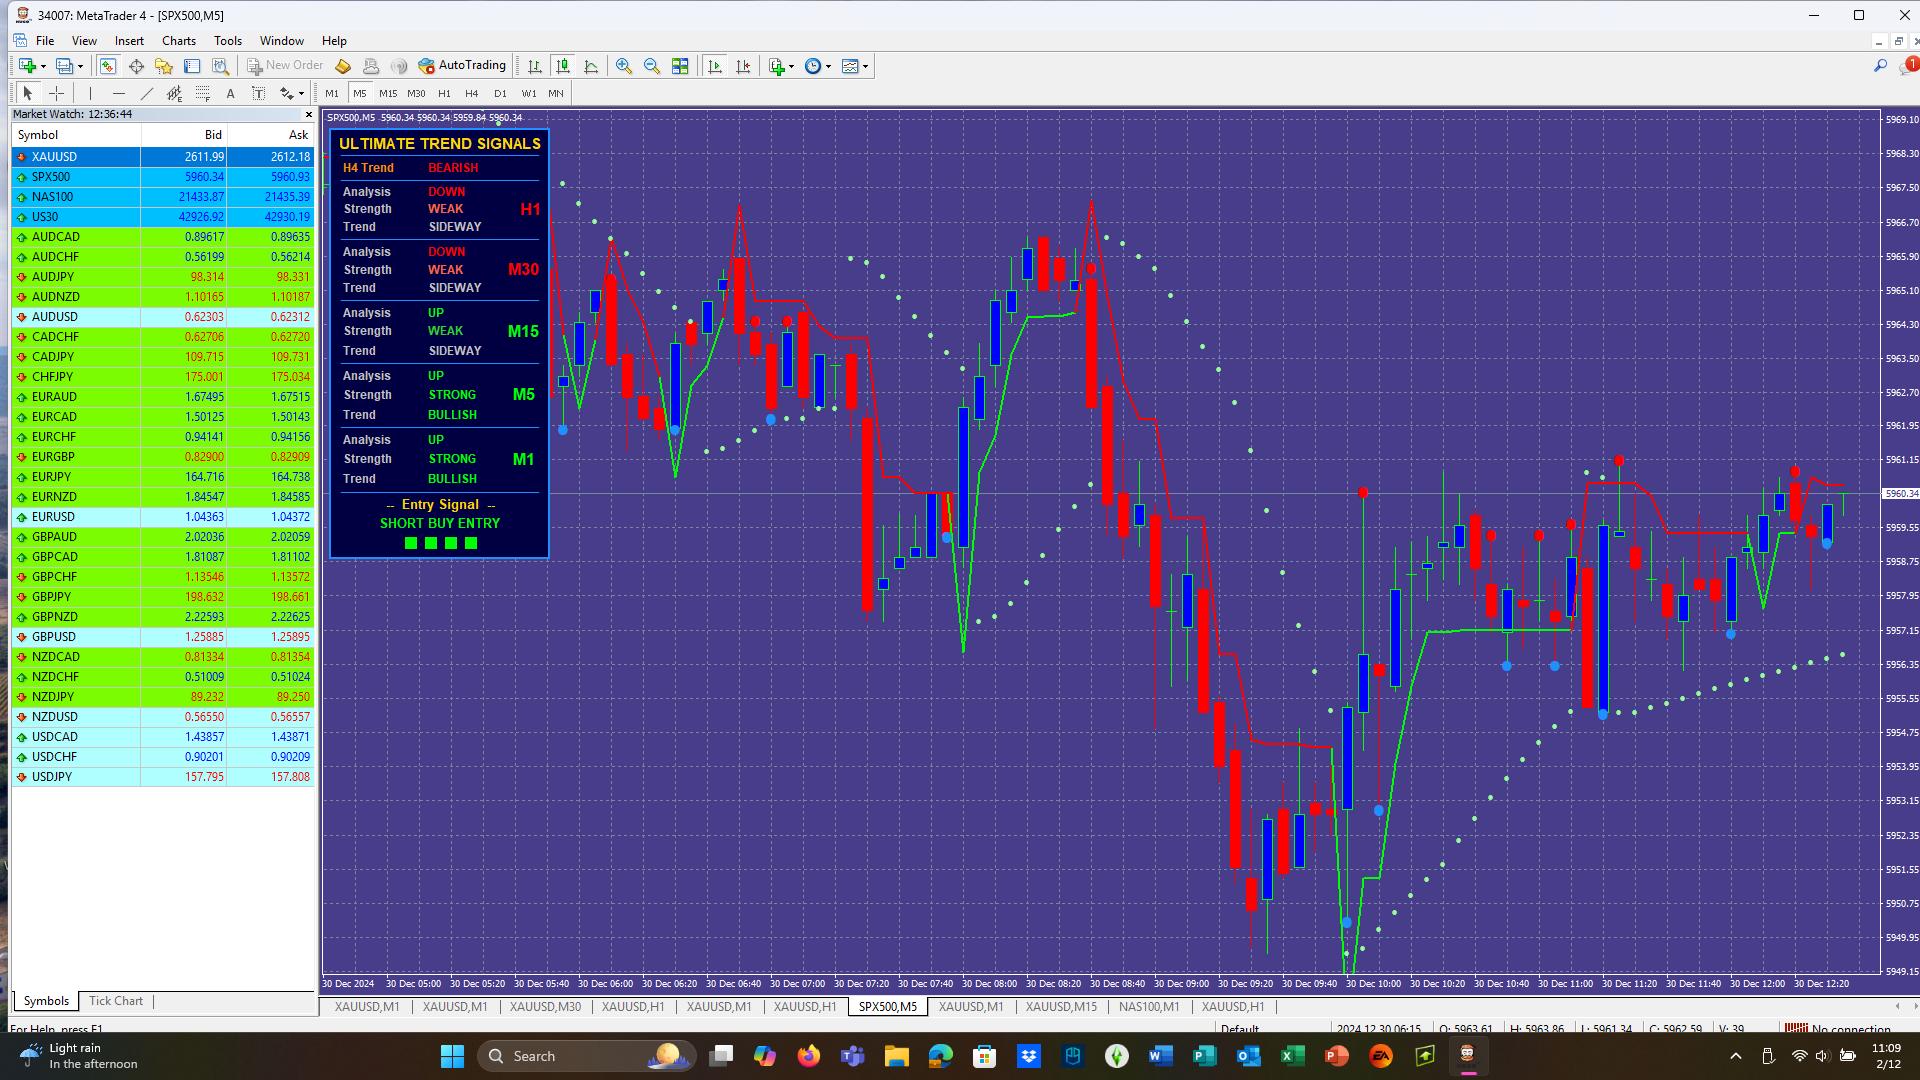
Task: Draw a vertical line tool
Action: click(x=90, y=93)
